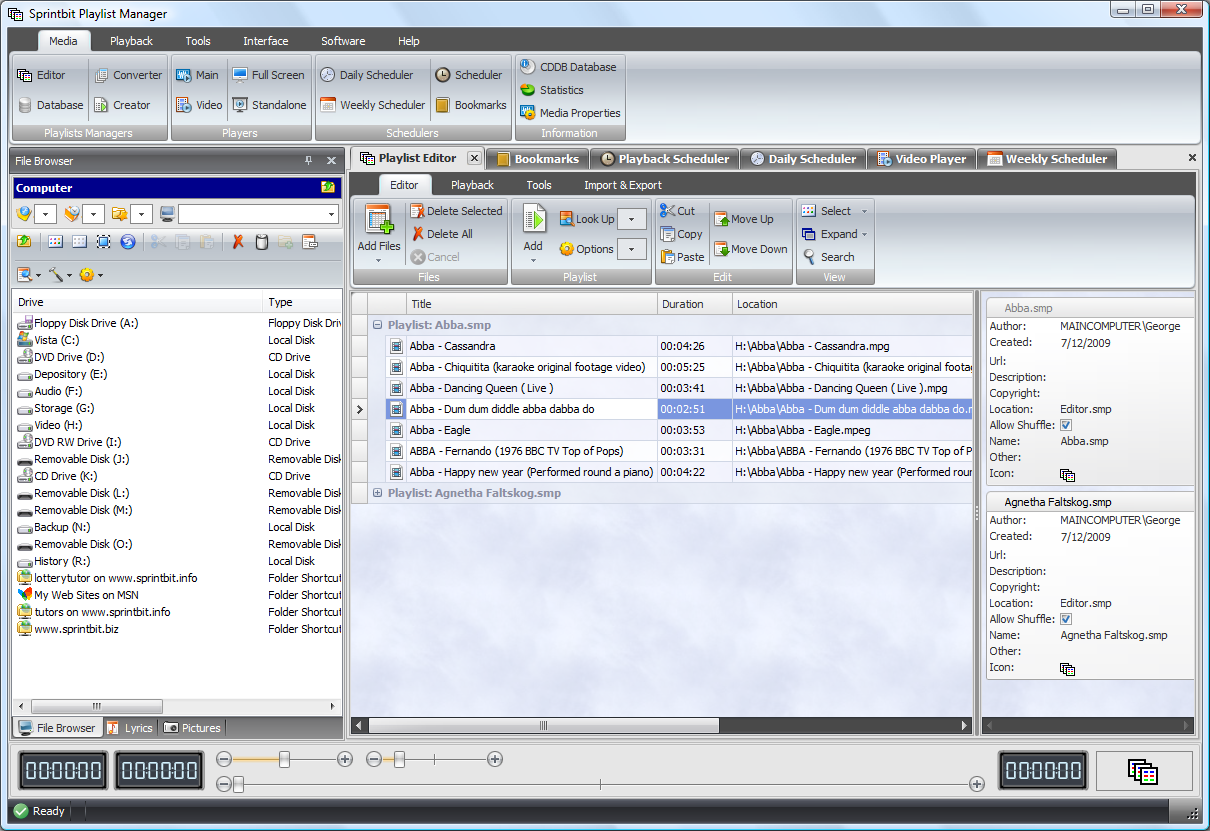
Task: Open the Daily Scheduler from ribbon
Action: point(366,75)
